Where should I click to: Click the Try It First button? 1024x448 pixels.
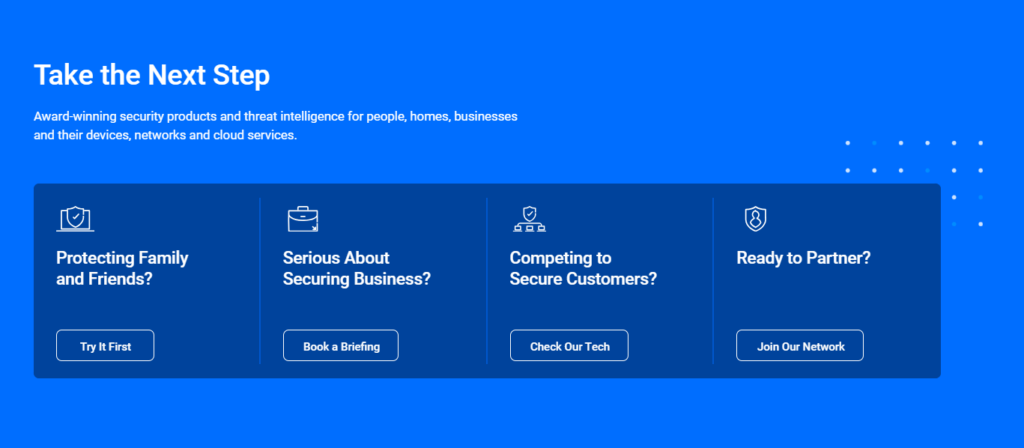(105, 345)
